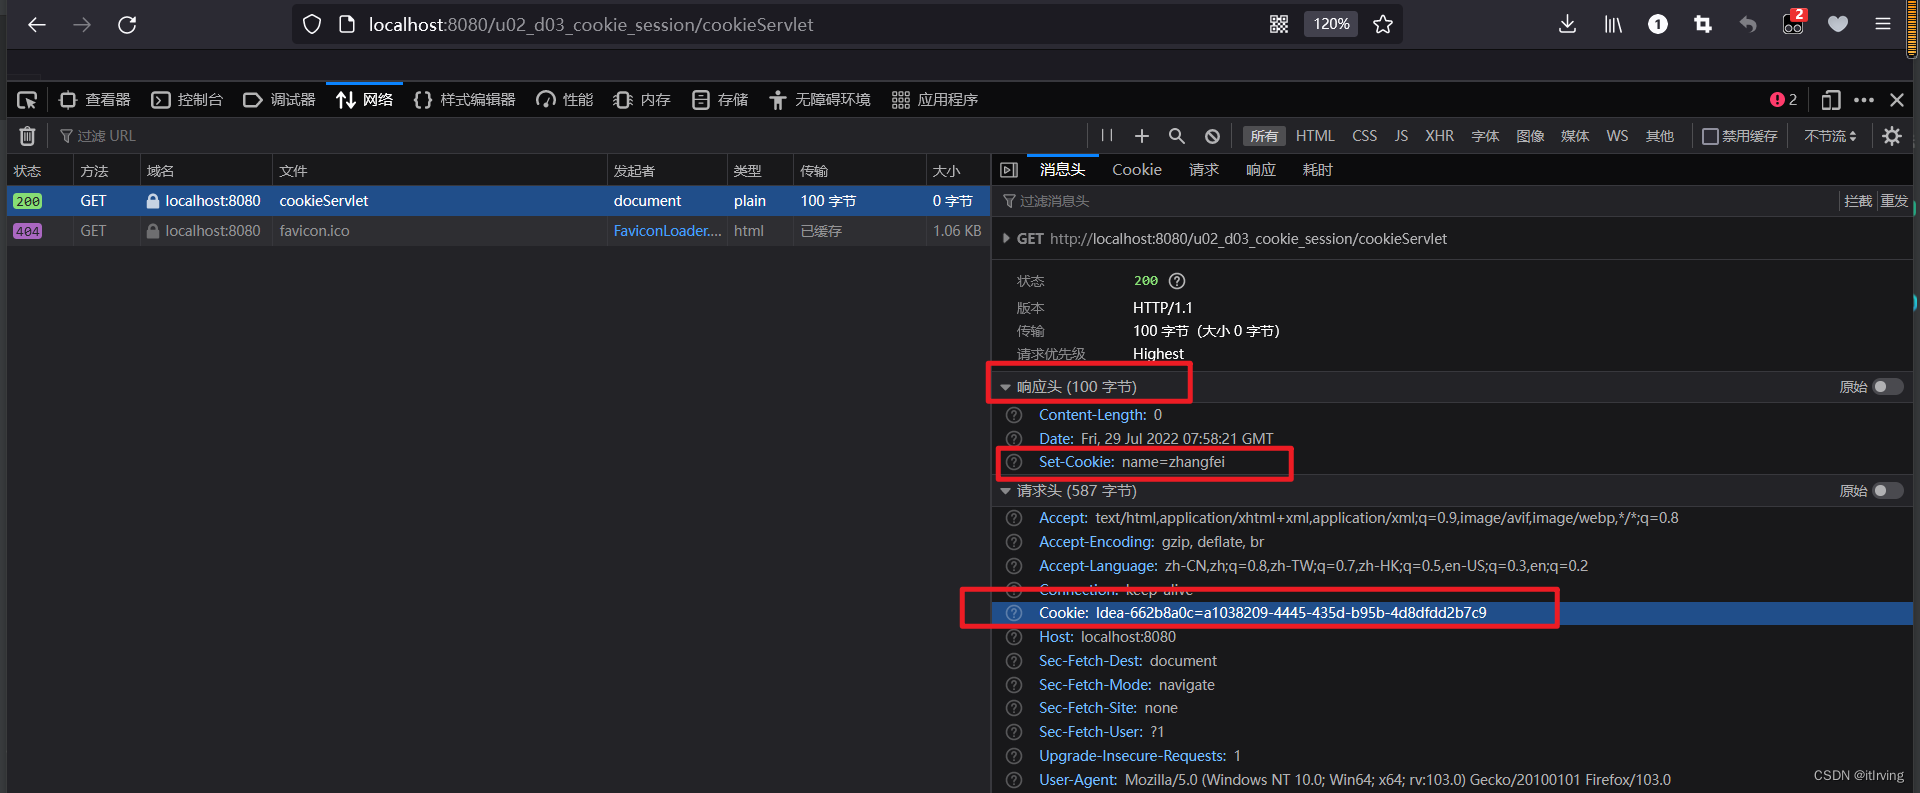
Task: Activate the element picker icon in devtools
Action: tap(27, 100)
